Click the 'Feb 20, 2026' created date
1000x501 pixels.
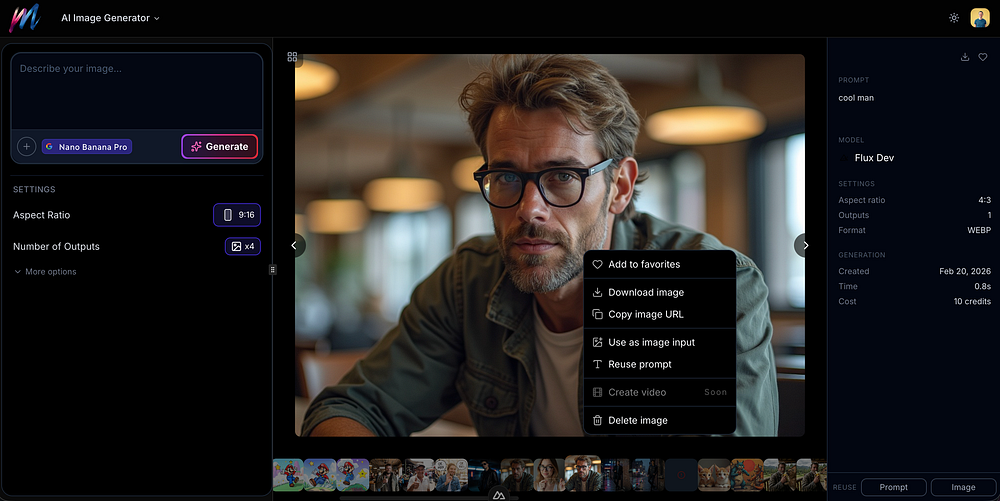pyautogui.click(x=965, y=271)
